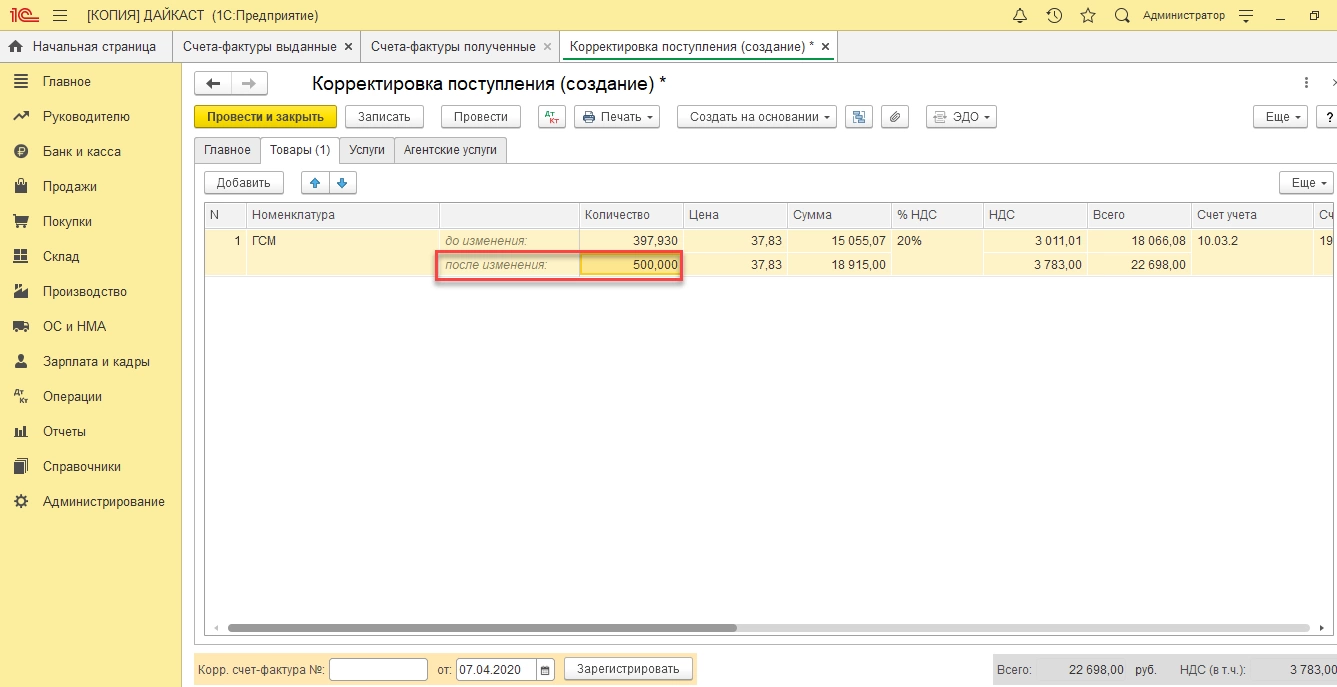Move row down with blue arrow

click(342, 183)
